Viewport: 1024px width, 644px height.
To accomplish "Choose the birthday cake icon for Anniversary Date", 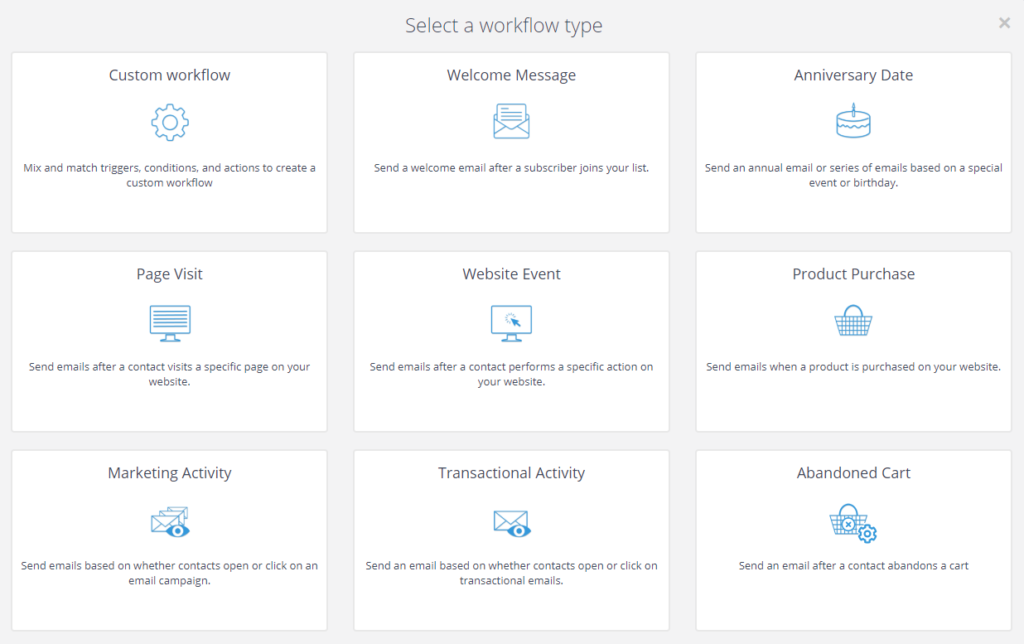I will coord(854,121).
